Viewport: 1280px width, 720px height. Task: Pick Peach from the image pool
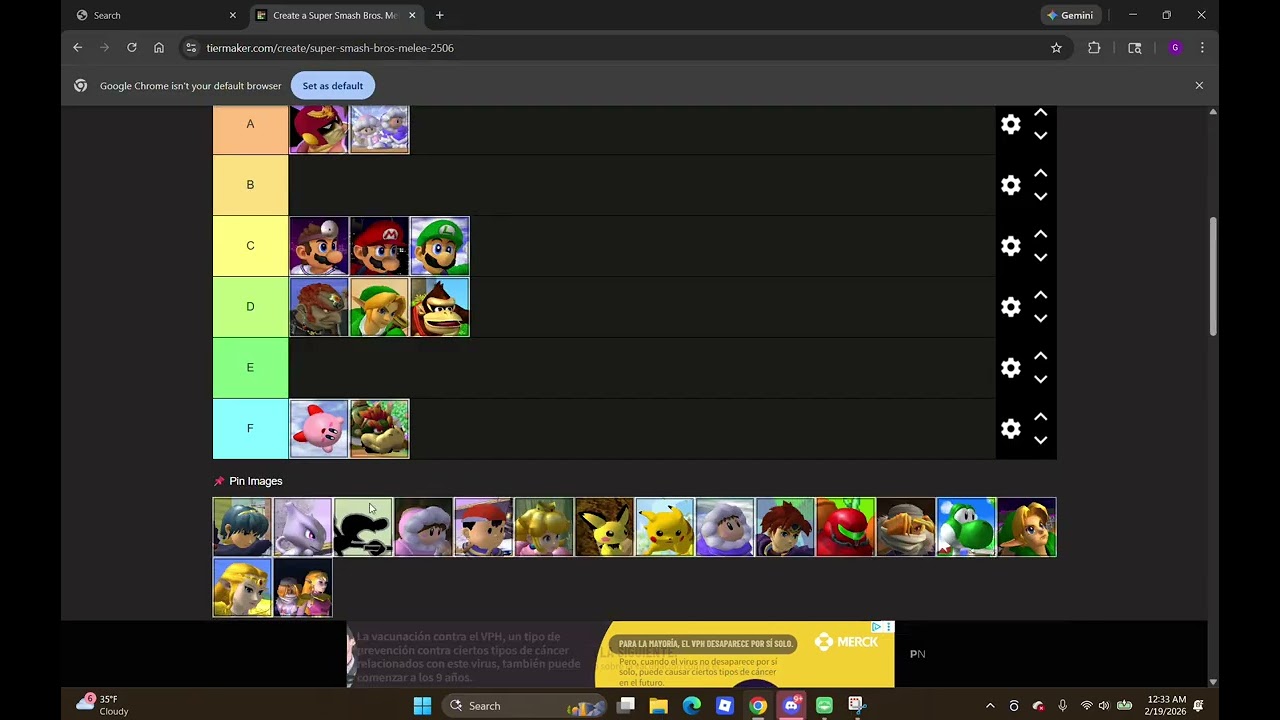point(544,527)
